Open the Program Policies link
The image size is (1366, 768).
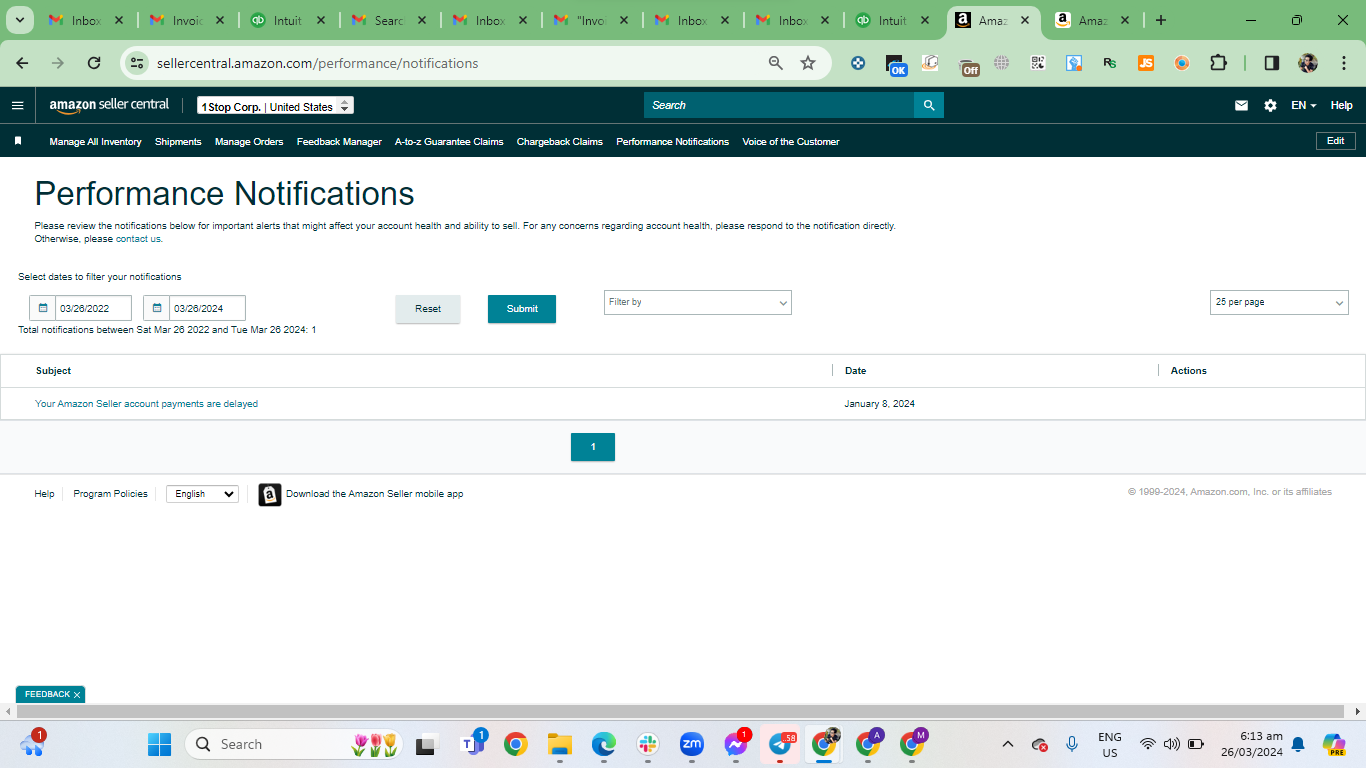tap(110, 494)
